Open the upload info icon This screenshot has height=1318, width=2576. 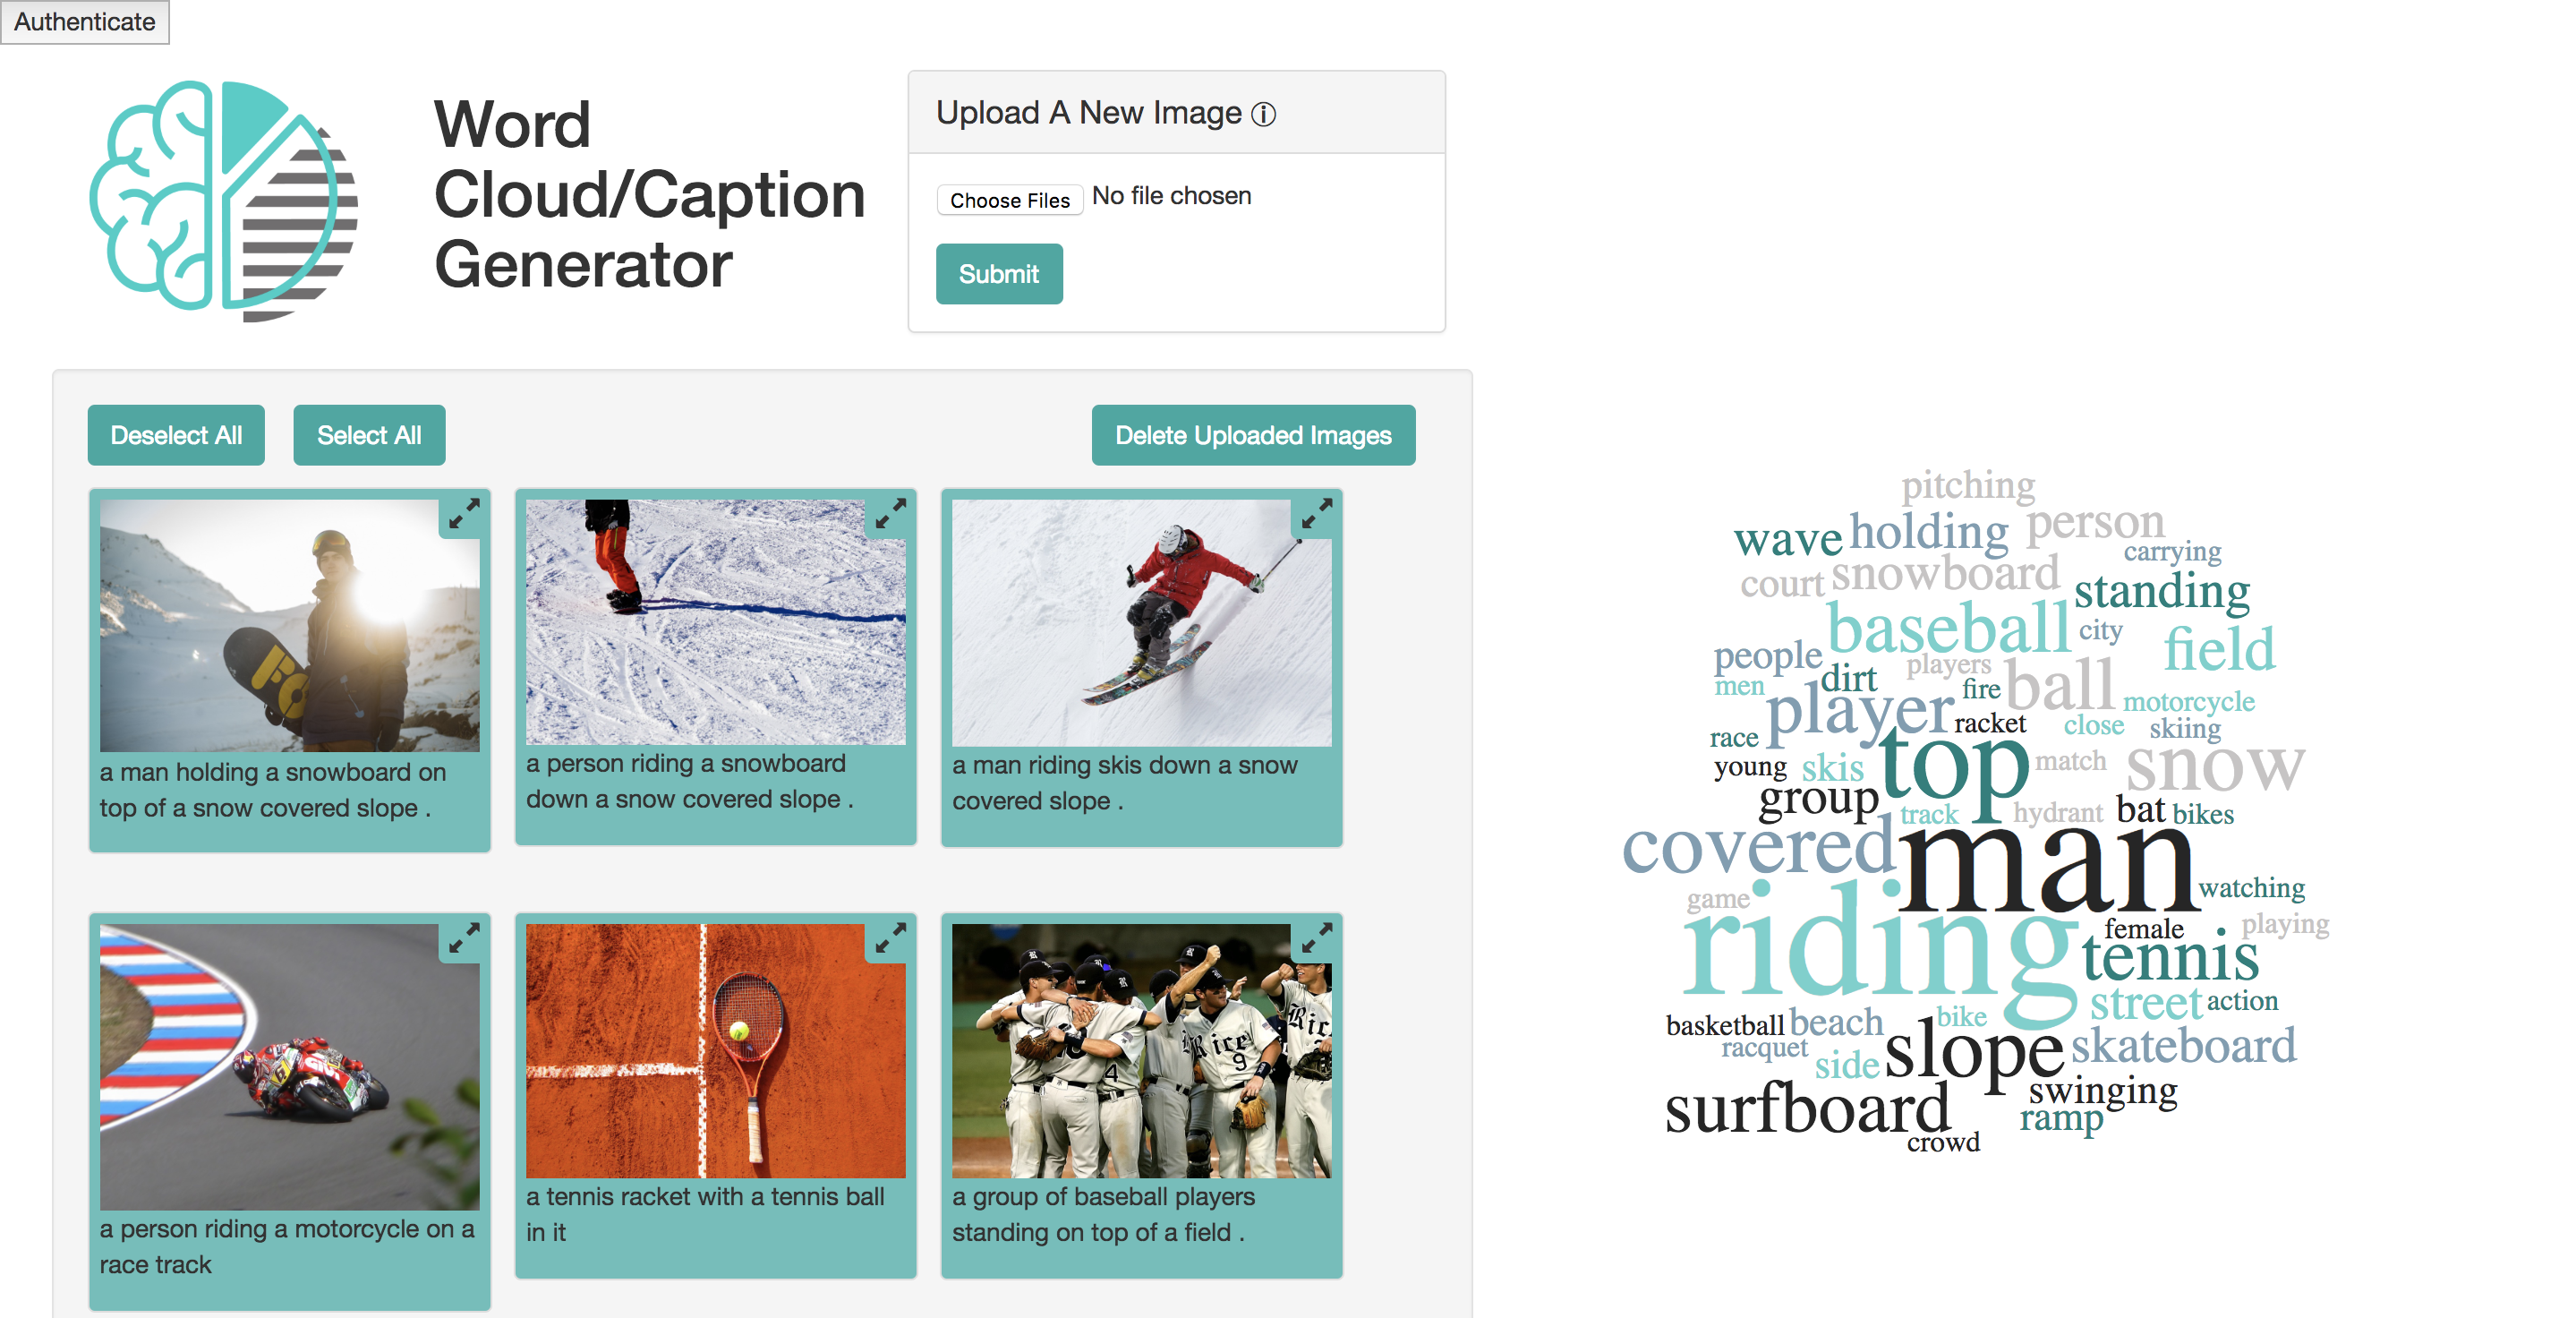tap(1264, 115)
